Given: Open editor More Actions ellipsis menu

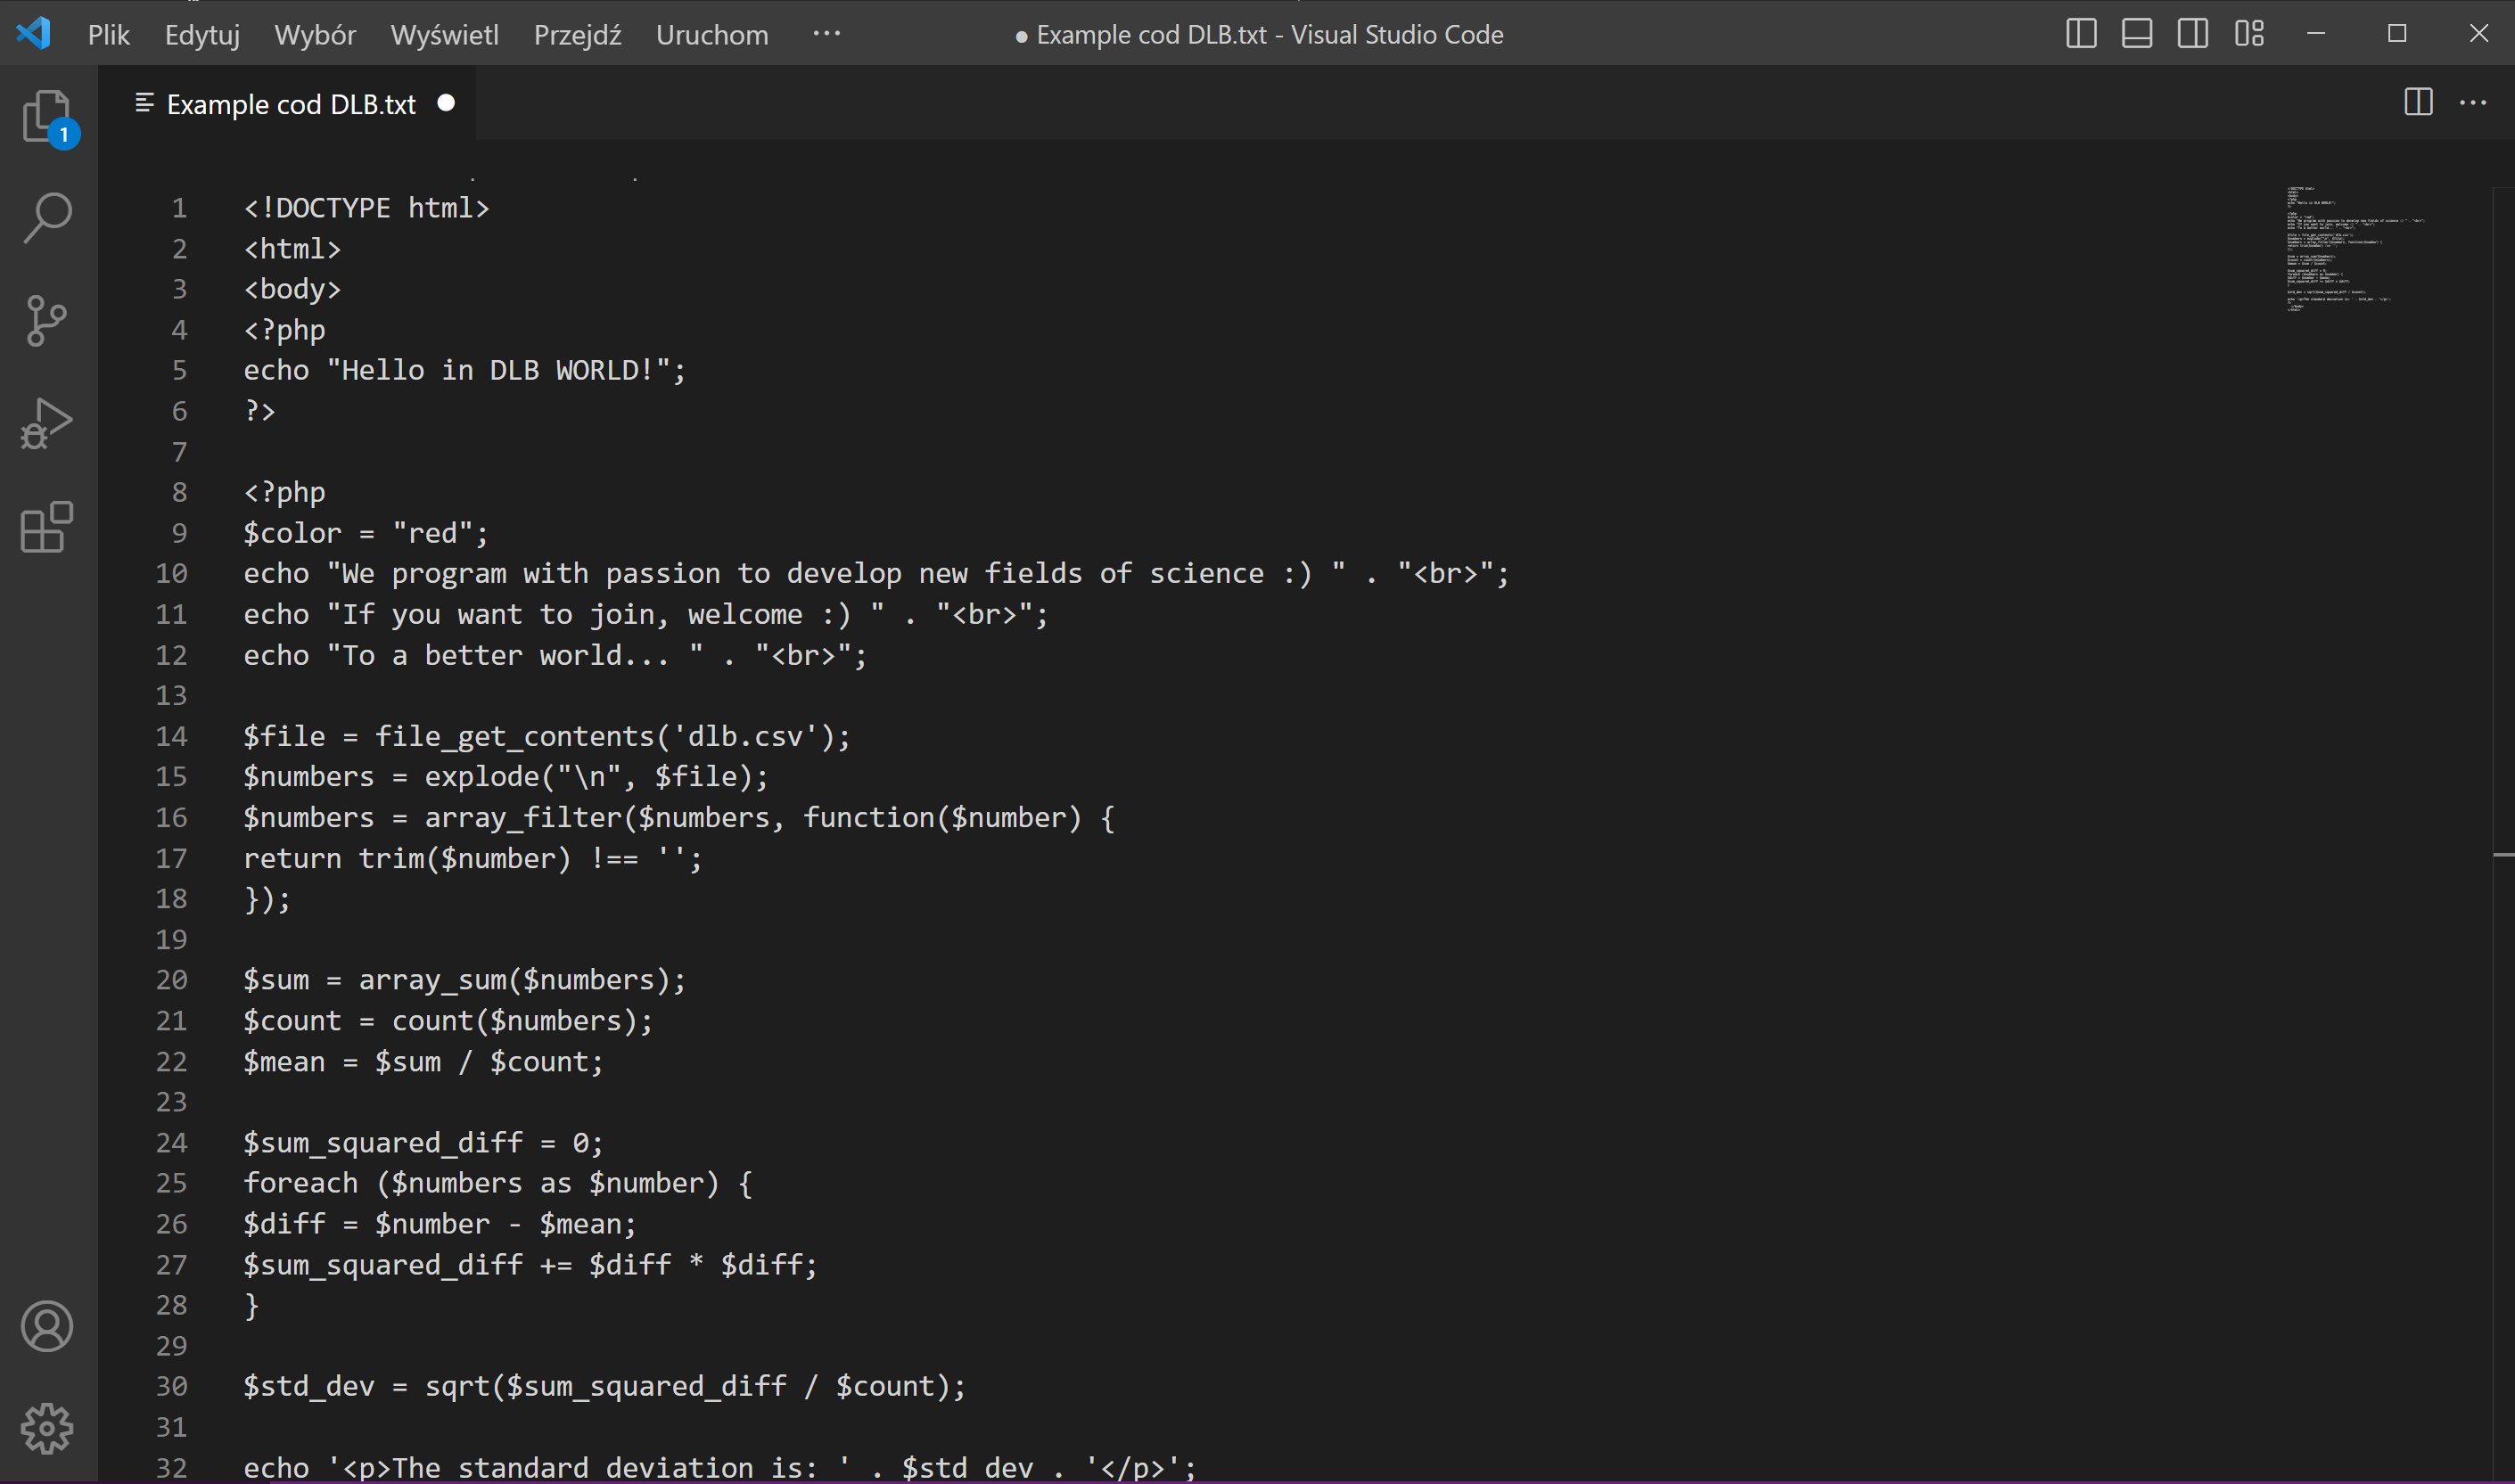Looking at the screenshot, I should [2473, 103].
